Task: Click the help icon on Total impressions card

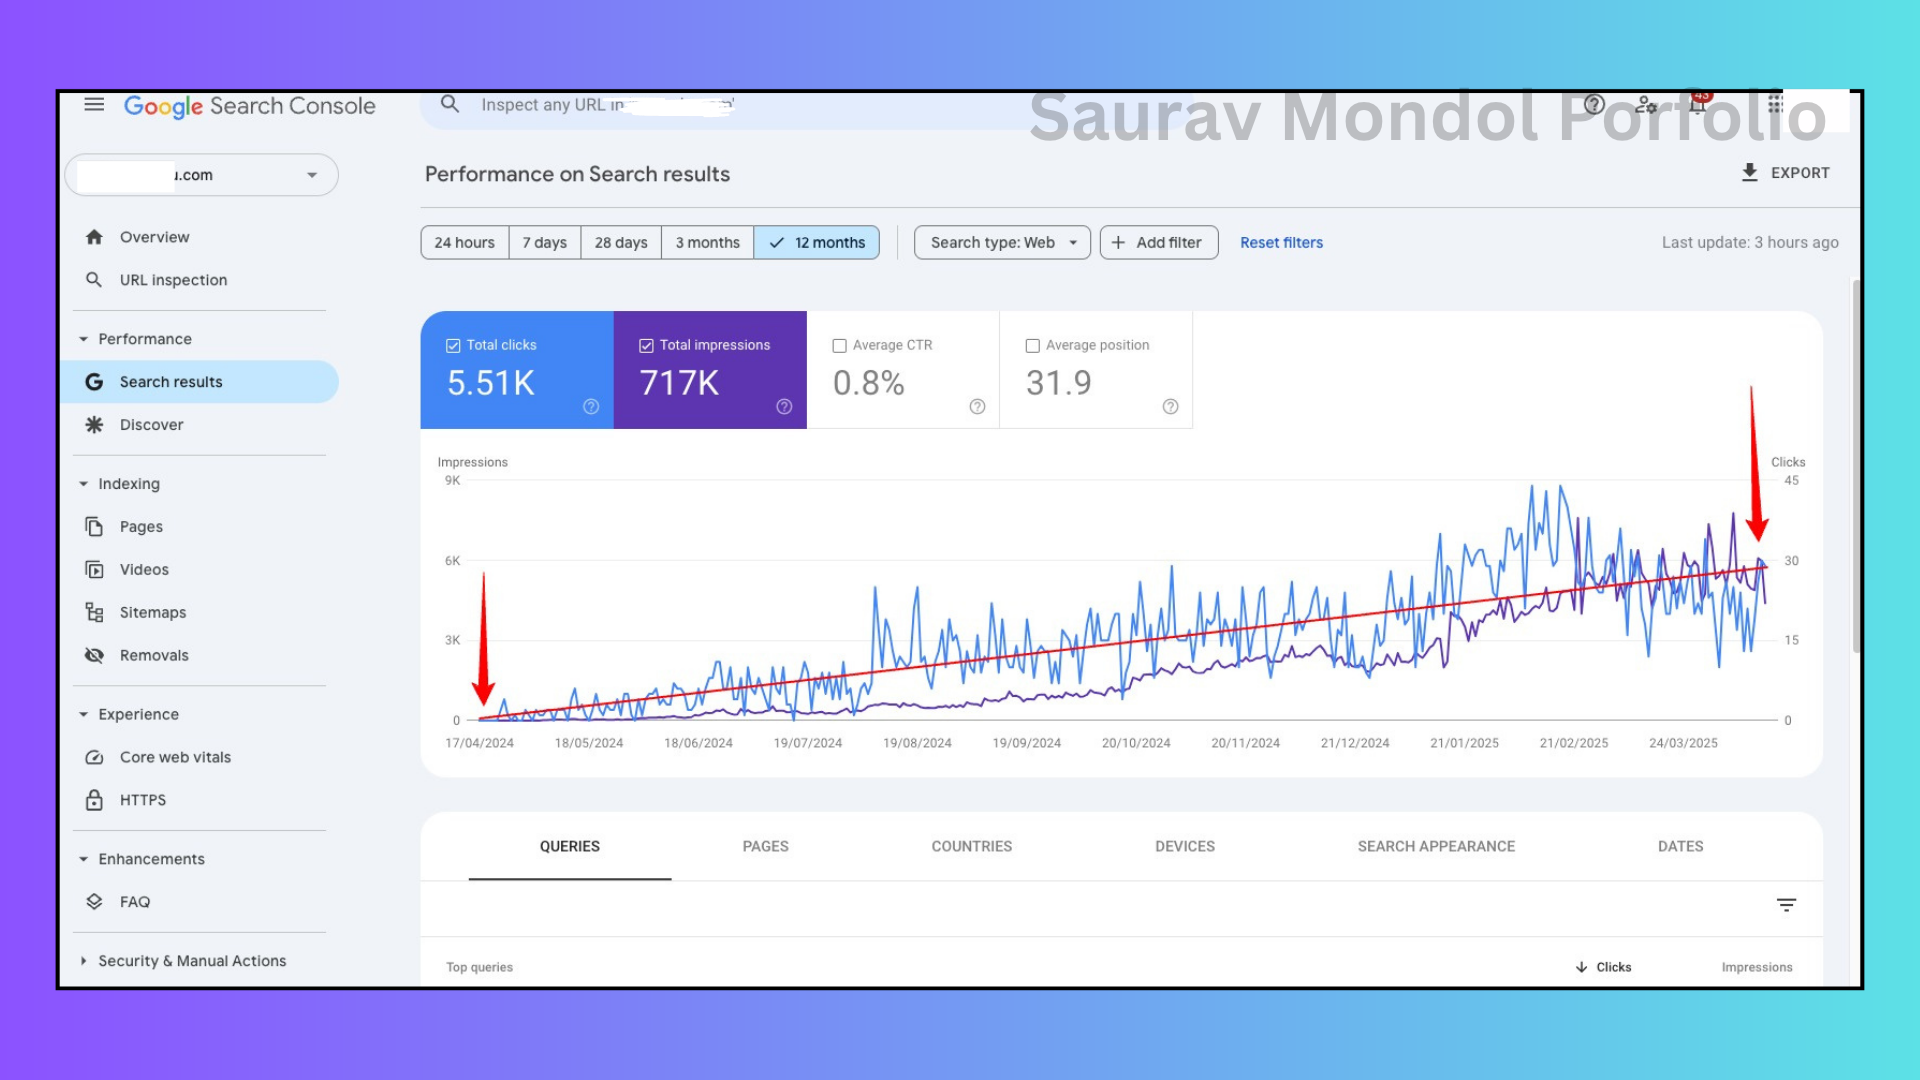Action: (784, 406)
